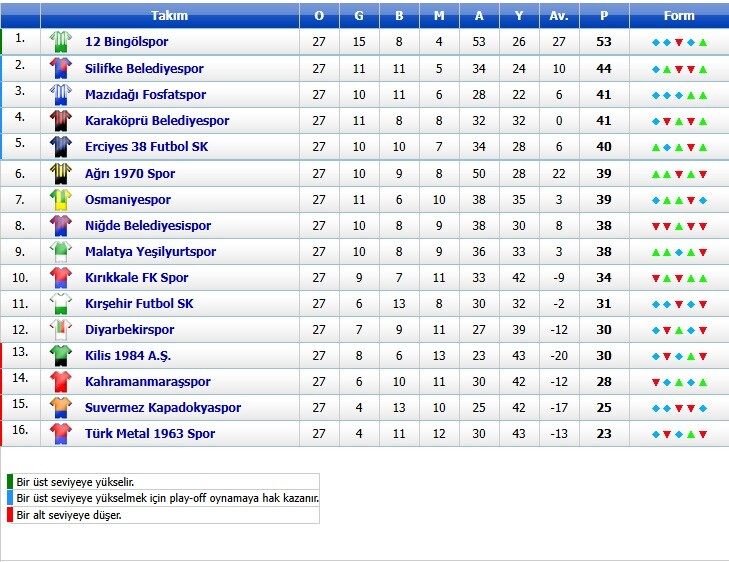Screen dimensions: 729x562
Task: Open the Mazıdağı Fosfatspor team link
Action: 145,95
